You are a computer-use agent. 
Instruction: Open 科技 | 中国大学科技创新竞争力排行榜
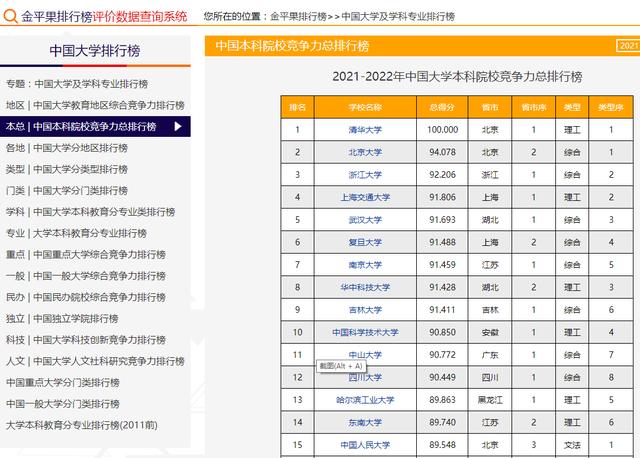click(86, 340)
